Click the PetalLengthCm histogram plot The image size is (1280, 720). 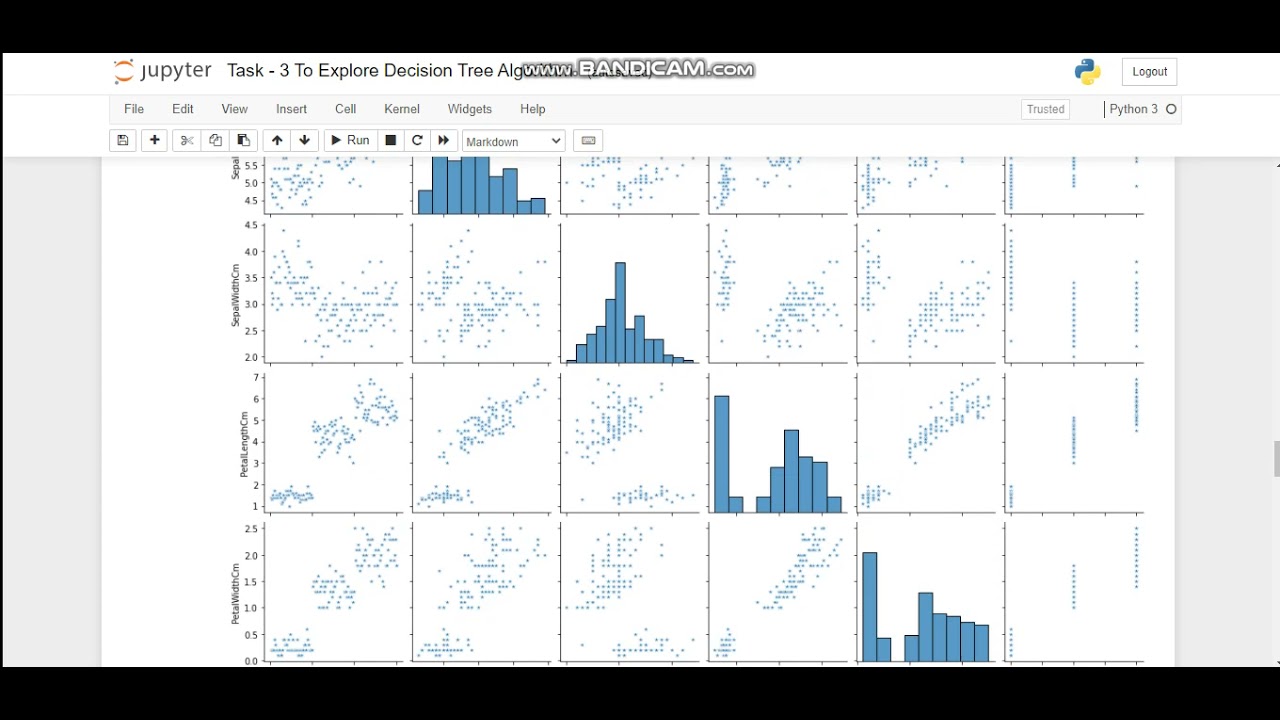coord(778,444)
